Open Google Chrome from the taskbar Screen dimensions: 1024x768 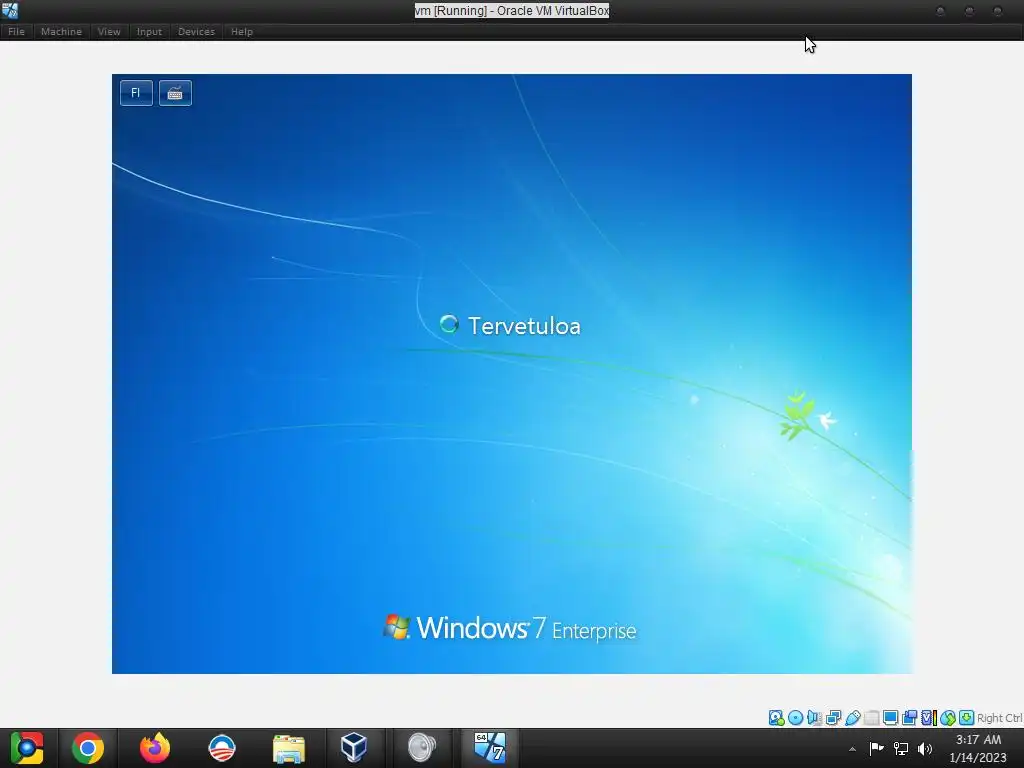click(x=88, y=748)
